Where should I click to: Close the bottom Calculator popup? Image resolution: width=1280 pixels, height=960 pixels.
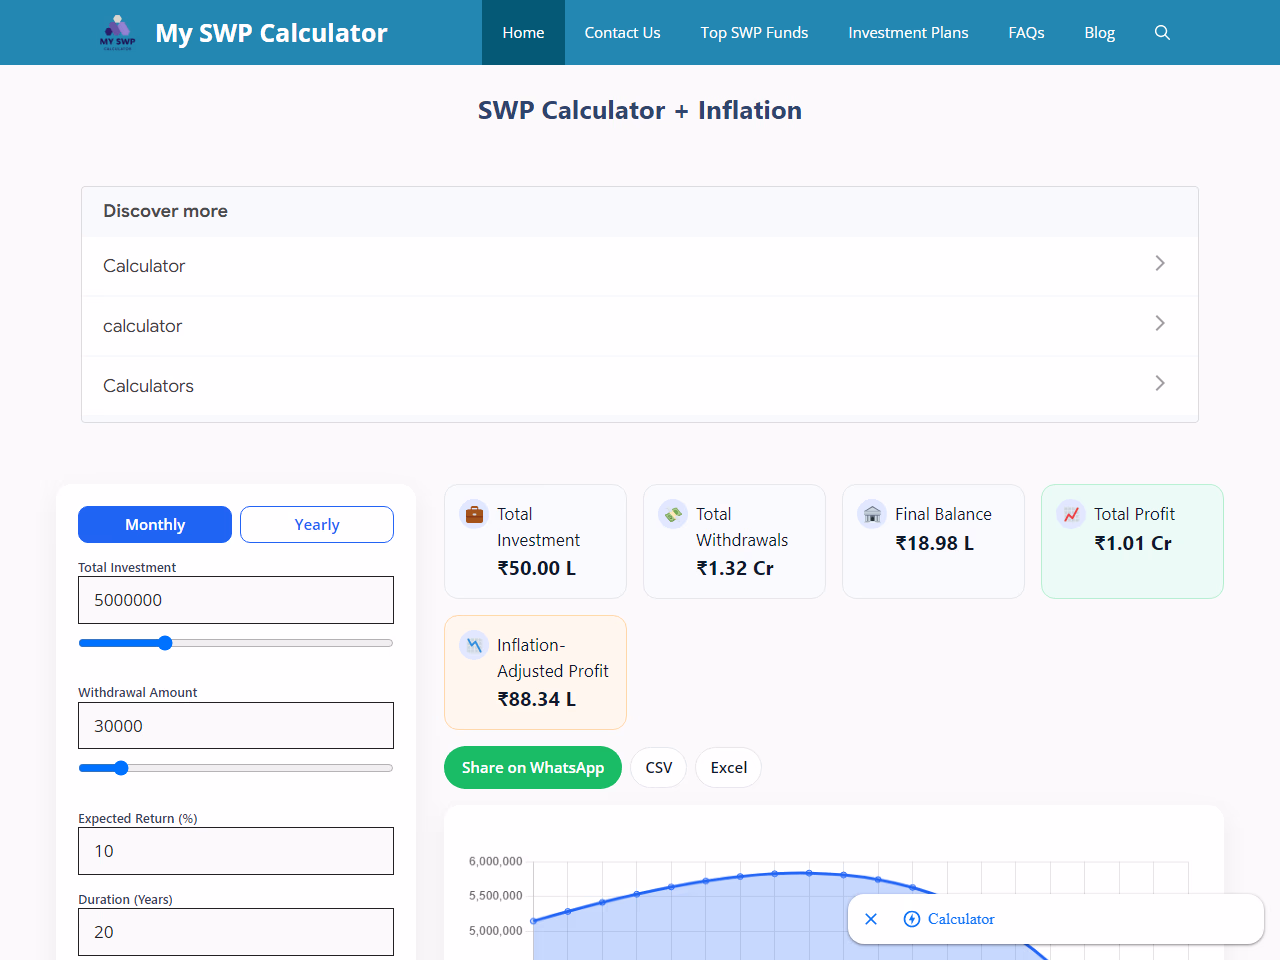[871, 919]
